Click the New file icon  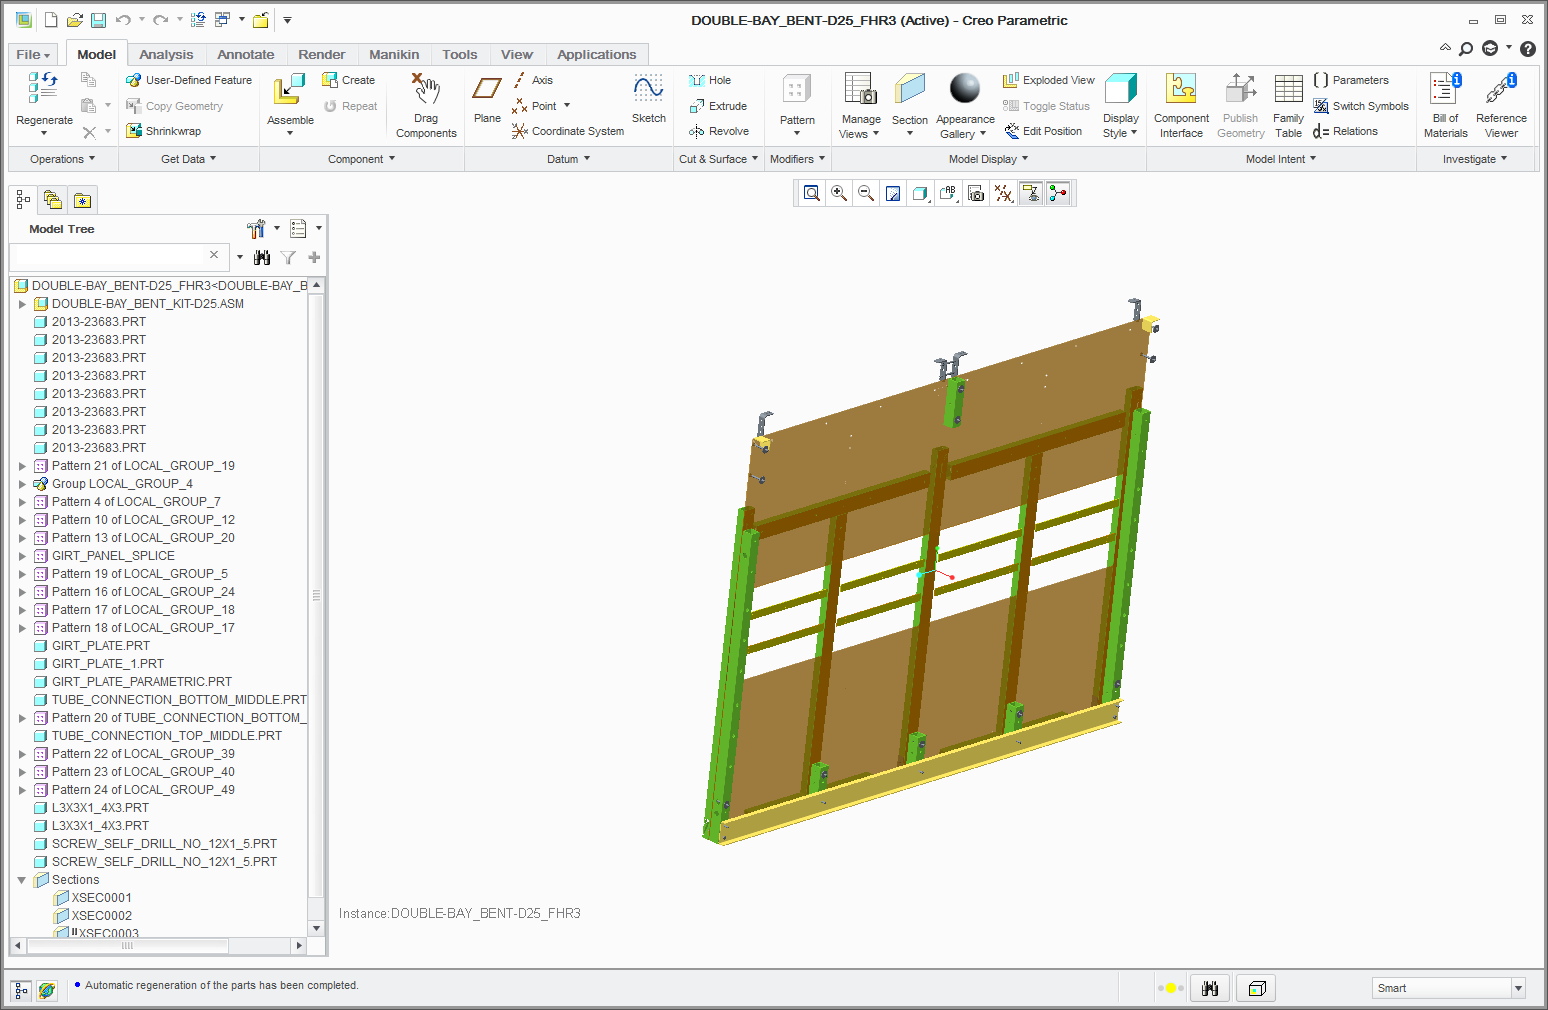[x=51, y=20]
